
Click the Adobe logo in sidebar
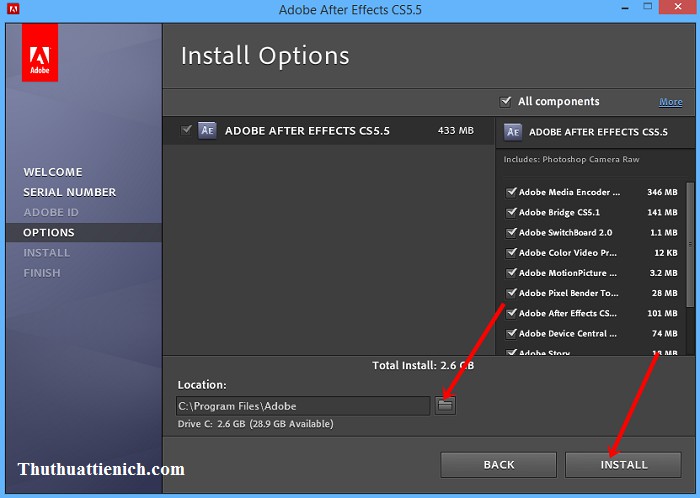pos(40,53)
